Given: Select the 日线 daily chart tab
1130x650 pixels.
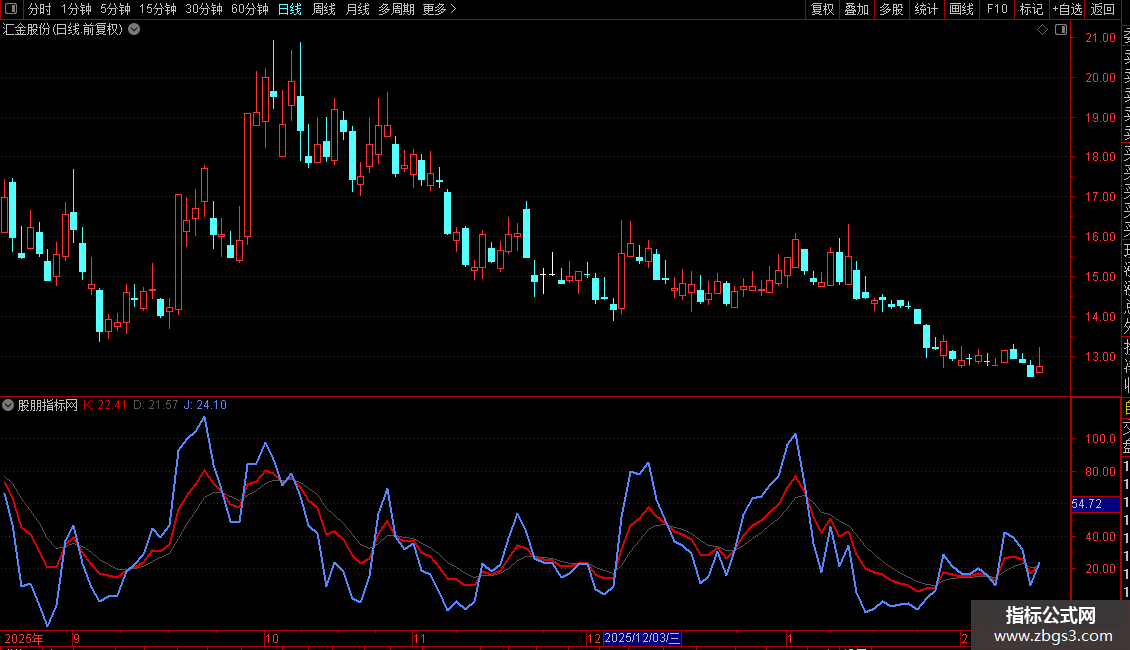Looking at the screenshot, I should pos(290,9).
